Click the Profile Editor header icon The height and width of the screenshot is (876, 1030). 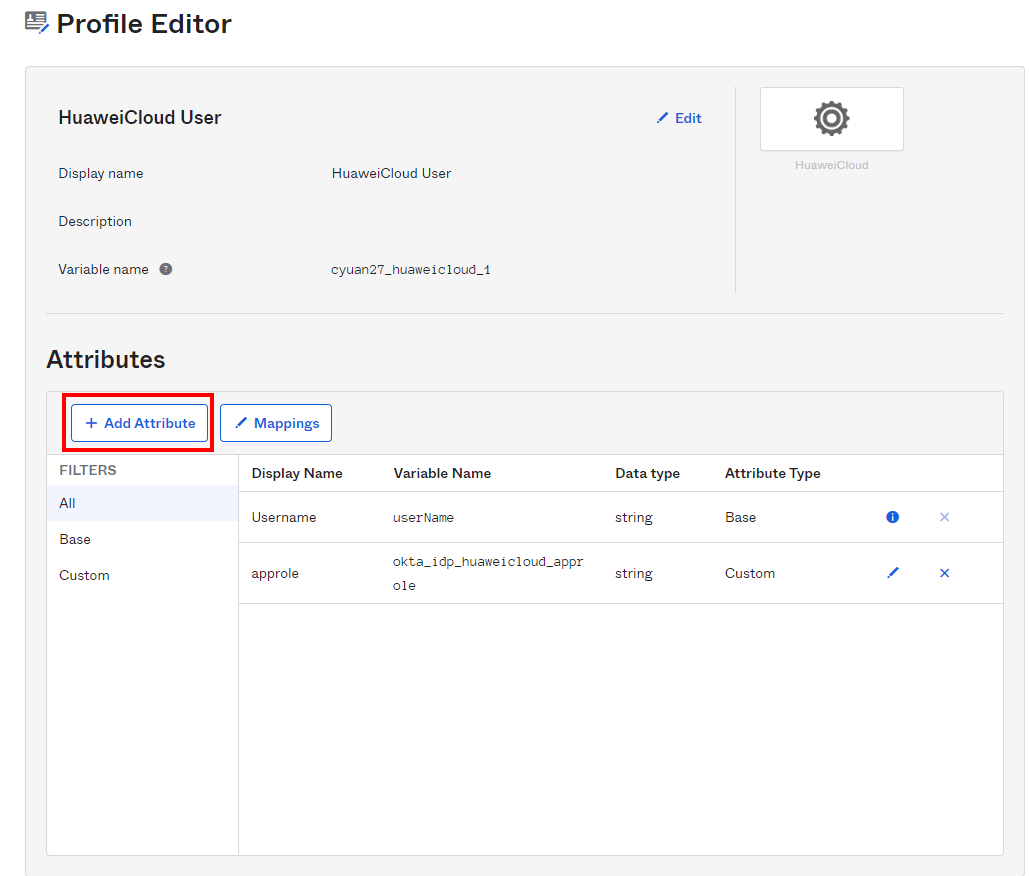[37, 23]
